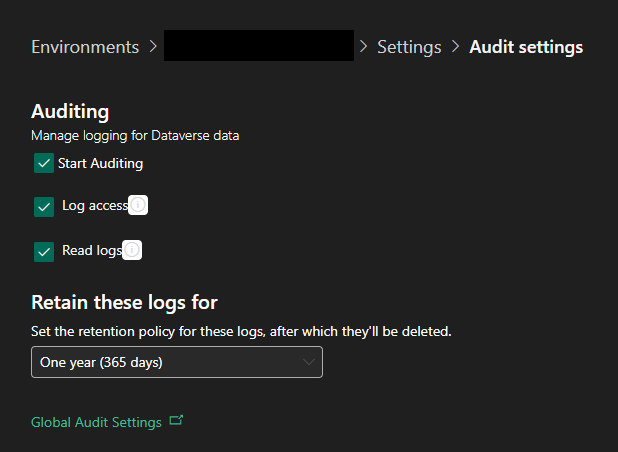Click the redacted environment name breadcrumb
This screenshot has width=618, height=452.
coord(259,45)
